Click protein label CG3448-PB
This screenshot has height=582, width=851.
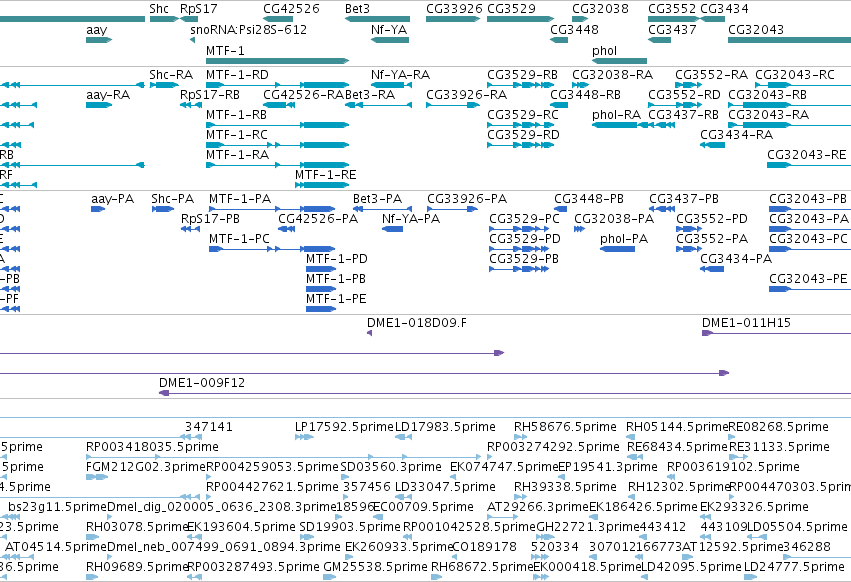[x=589, y=199]
